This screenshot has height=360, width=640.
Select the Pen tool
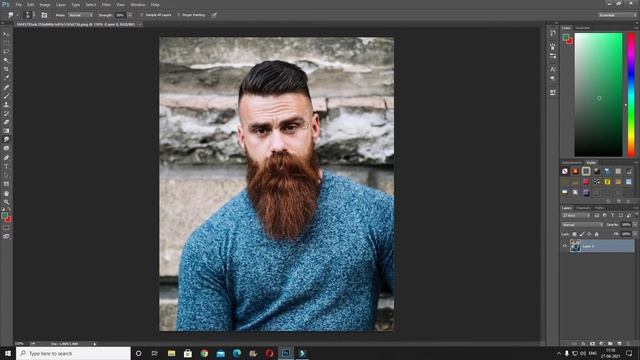[x=6, y=158]
